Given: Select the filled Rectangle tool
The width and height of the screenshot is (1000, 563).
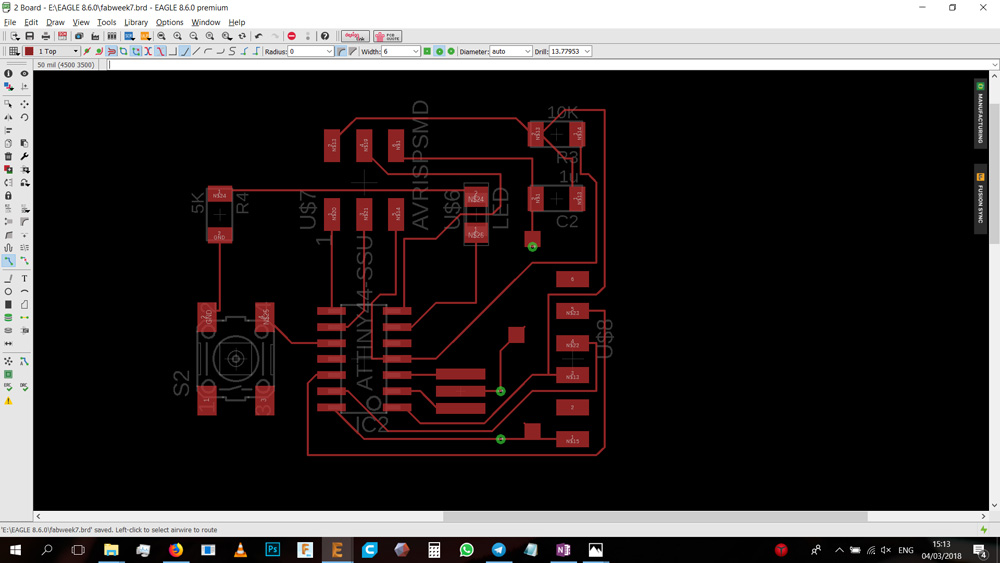Looking at the screenshot, I should (8, 305).
